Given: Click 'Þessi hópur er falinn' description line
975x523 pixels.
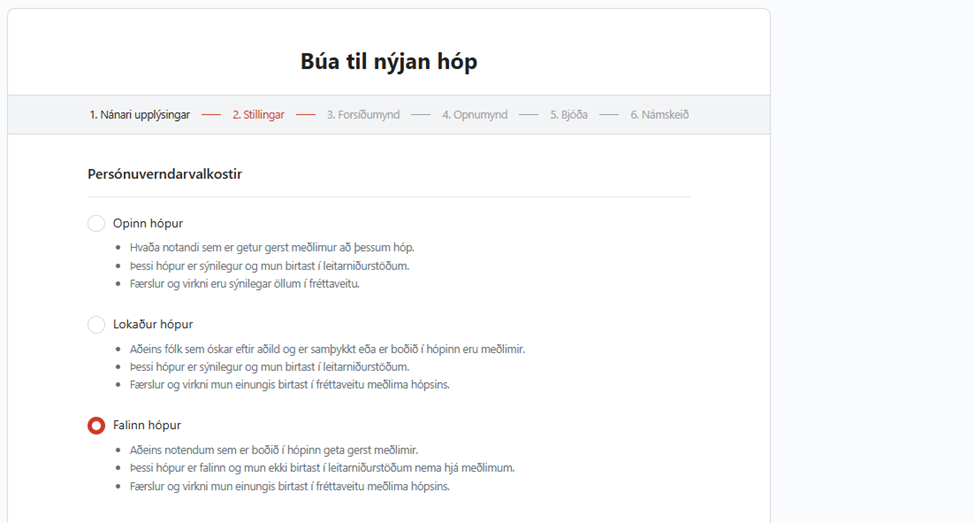Looking at the screenshot, I should tap(322, 468).
